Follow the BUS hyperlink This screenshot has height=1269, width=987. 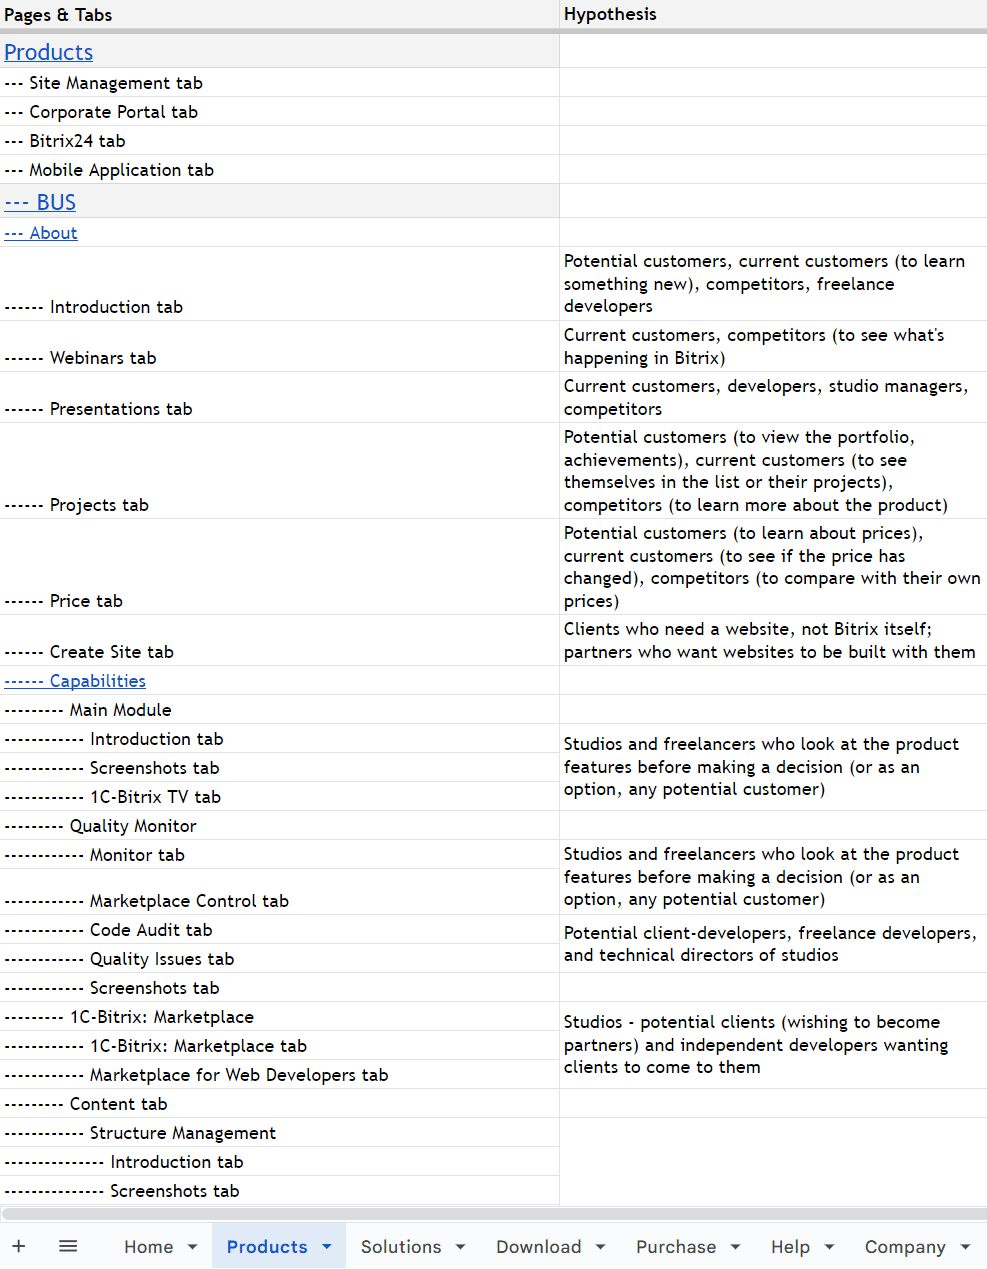point(40,202)
